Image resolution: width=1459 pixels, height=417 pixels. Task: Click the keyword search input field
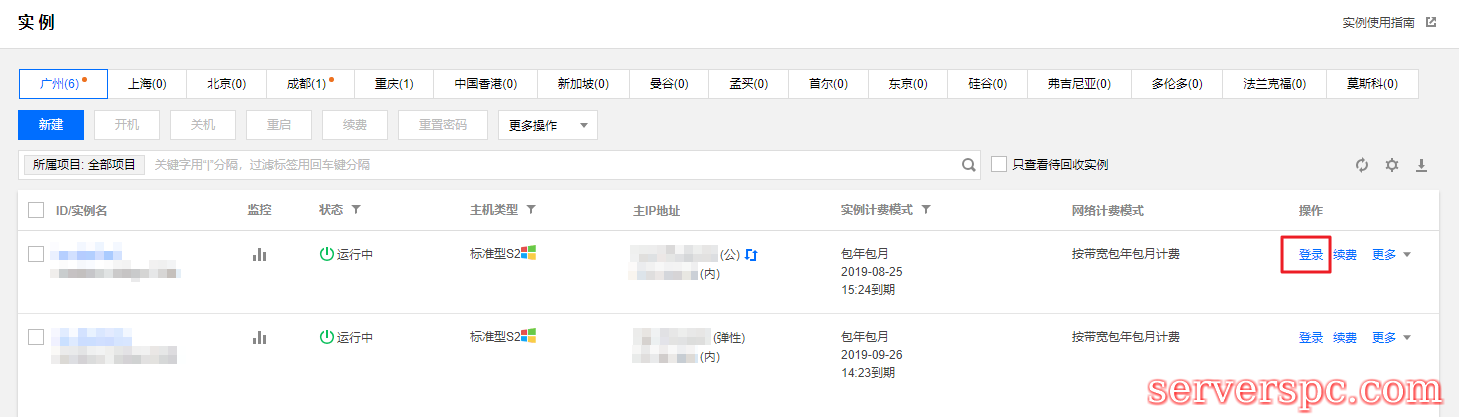pos(550,165)
